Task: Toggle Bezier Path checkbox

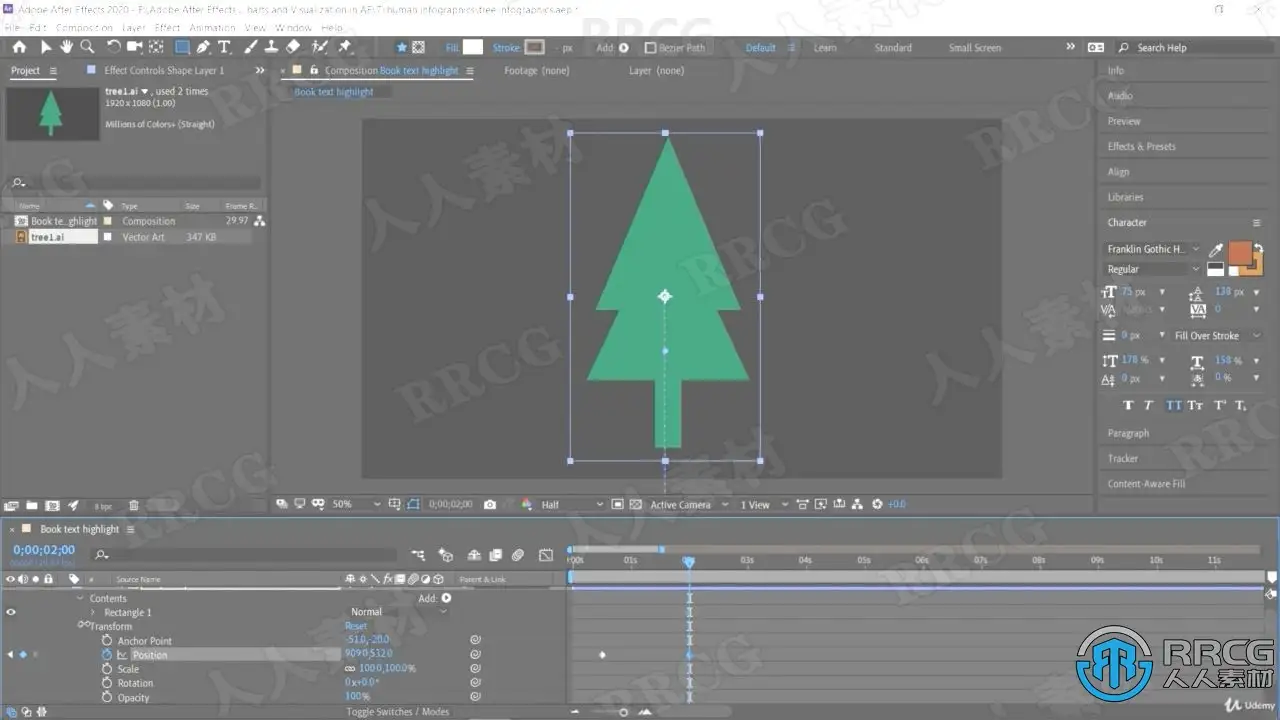Action: click(x=650, y=48)
